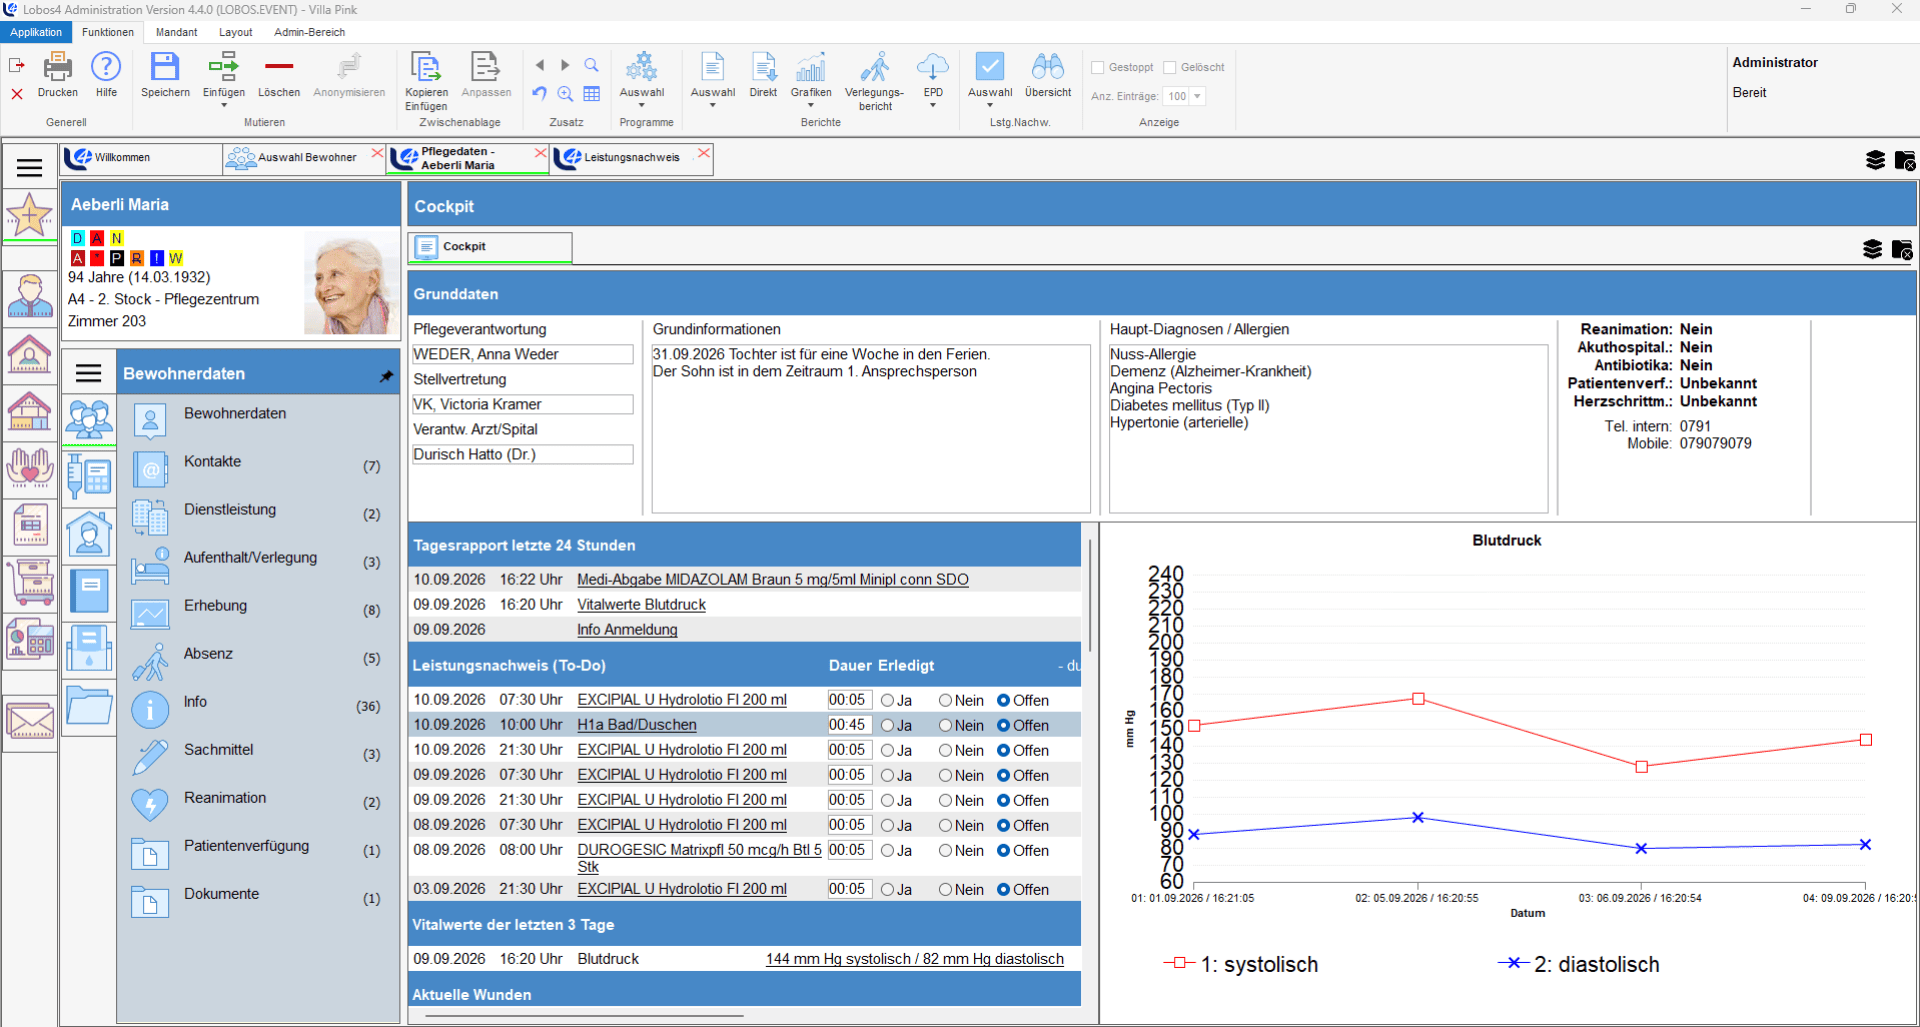Image resolution: width=1920 pixels, height=1027 pixels.
Task: Click Kopieren Einfügen clipboard icon
Action: click(426, 67)
